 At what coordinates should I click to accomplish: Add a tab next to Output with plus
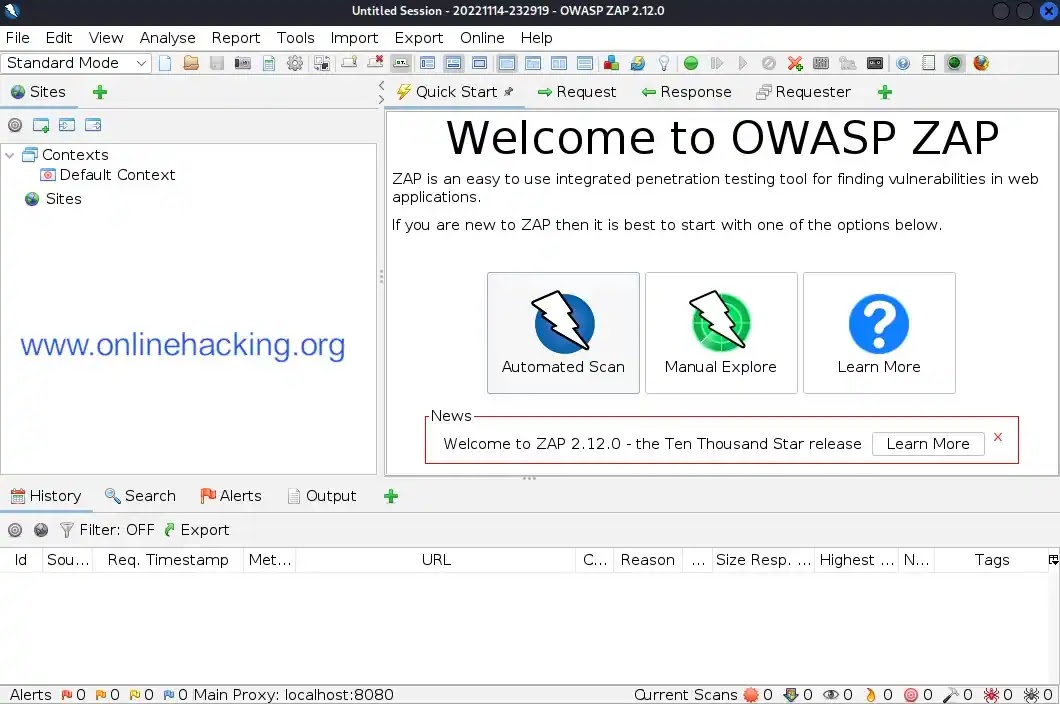coord(391,496)
